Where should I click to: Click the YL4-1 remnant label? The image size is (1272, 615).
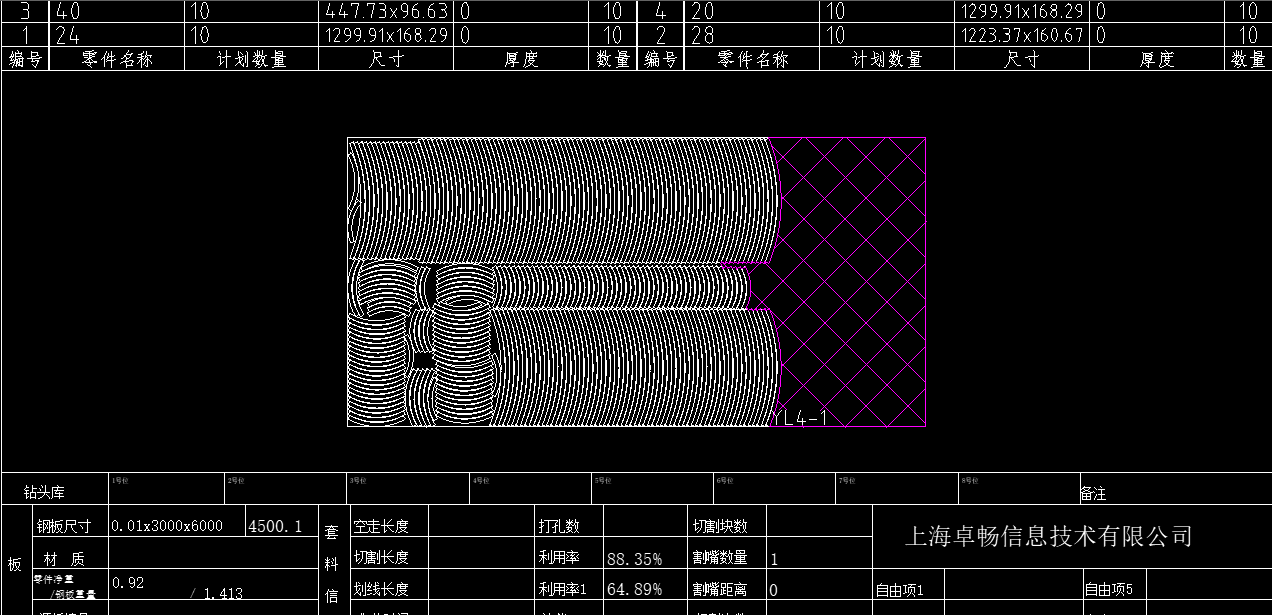point(800,418)
